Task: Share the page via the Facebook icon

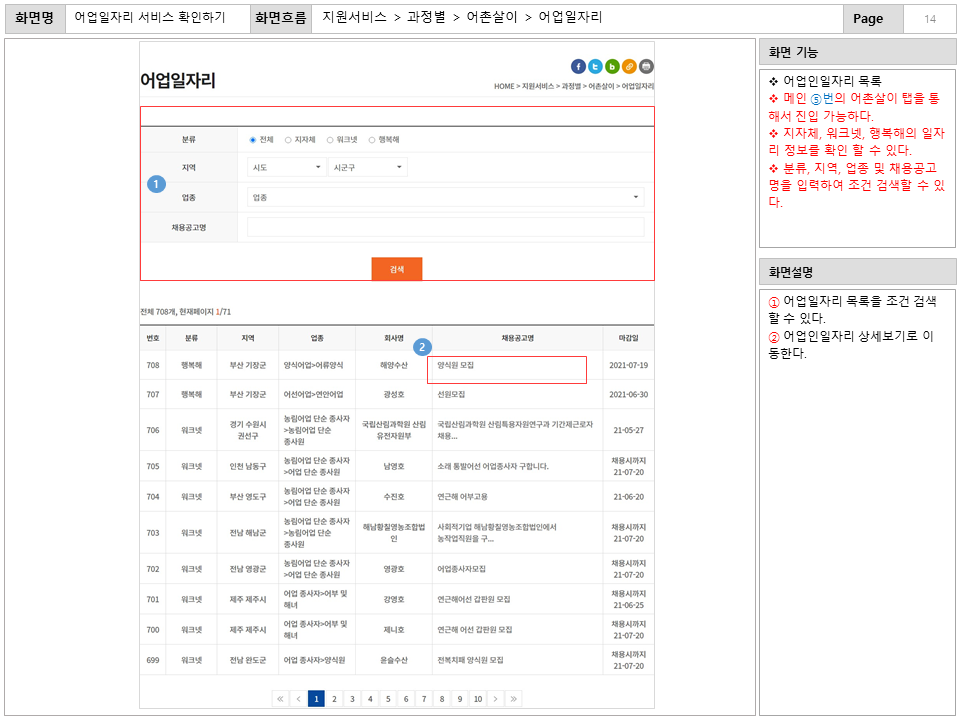Action: click(578, 66)
